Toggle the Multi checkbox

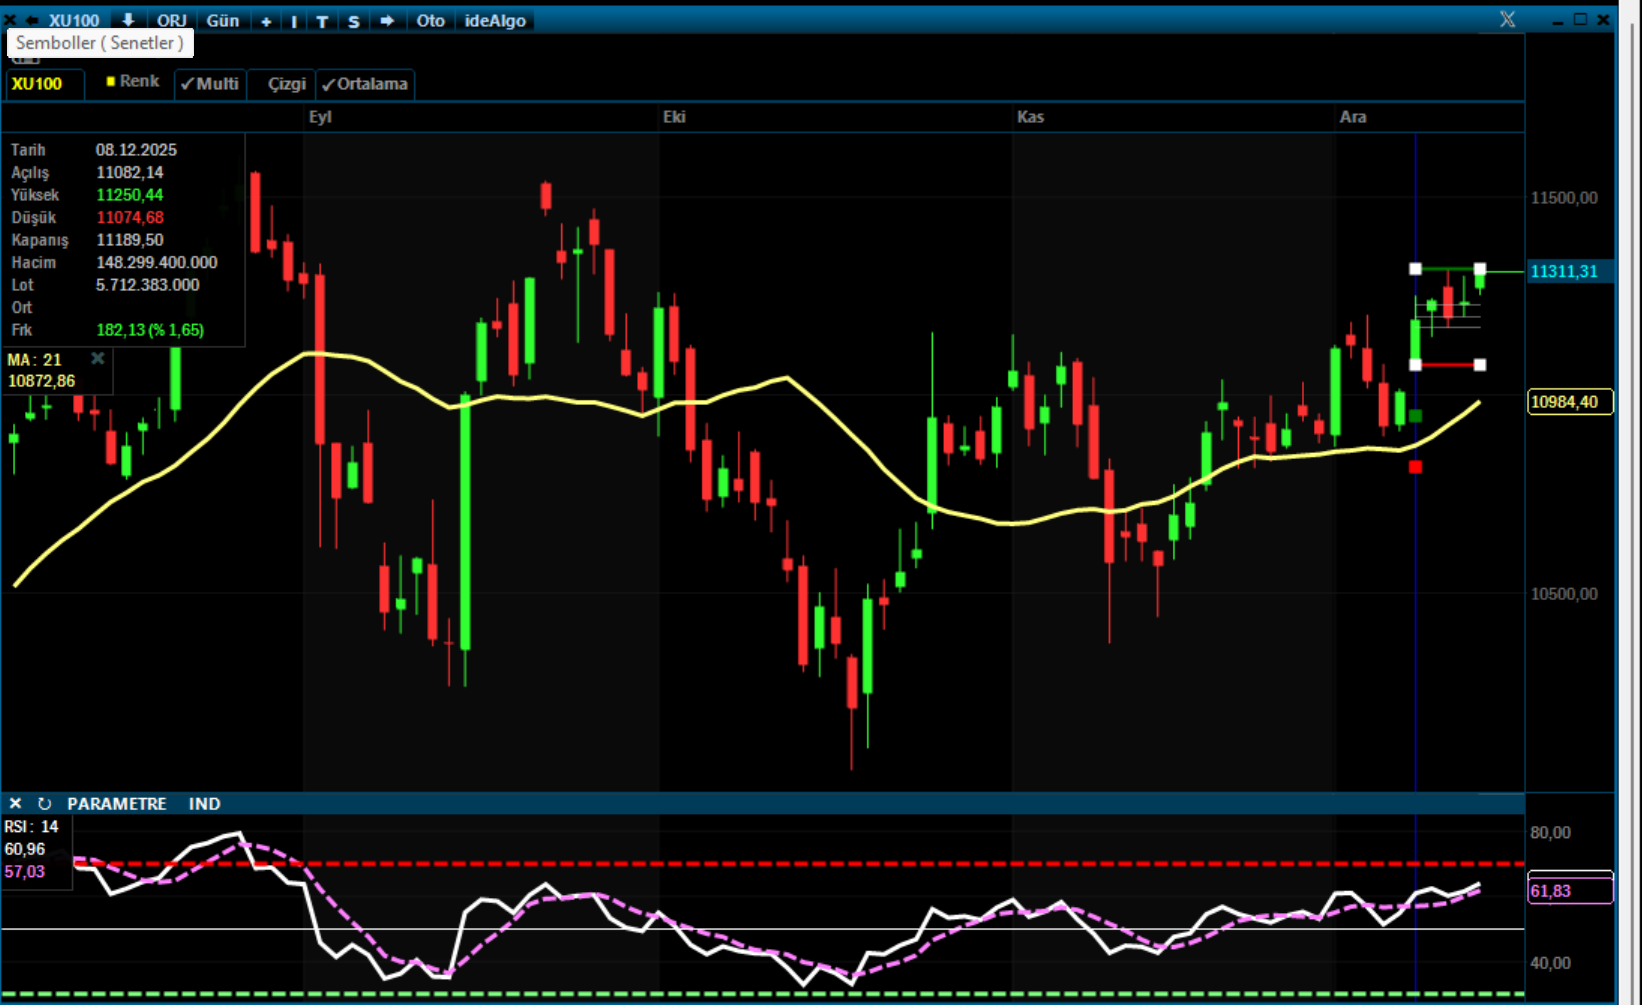pos(210,84)
